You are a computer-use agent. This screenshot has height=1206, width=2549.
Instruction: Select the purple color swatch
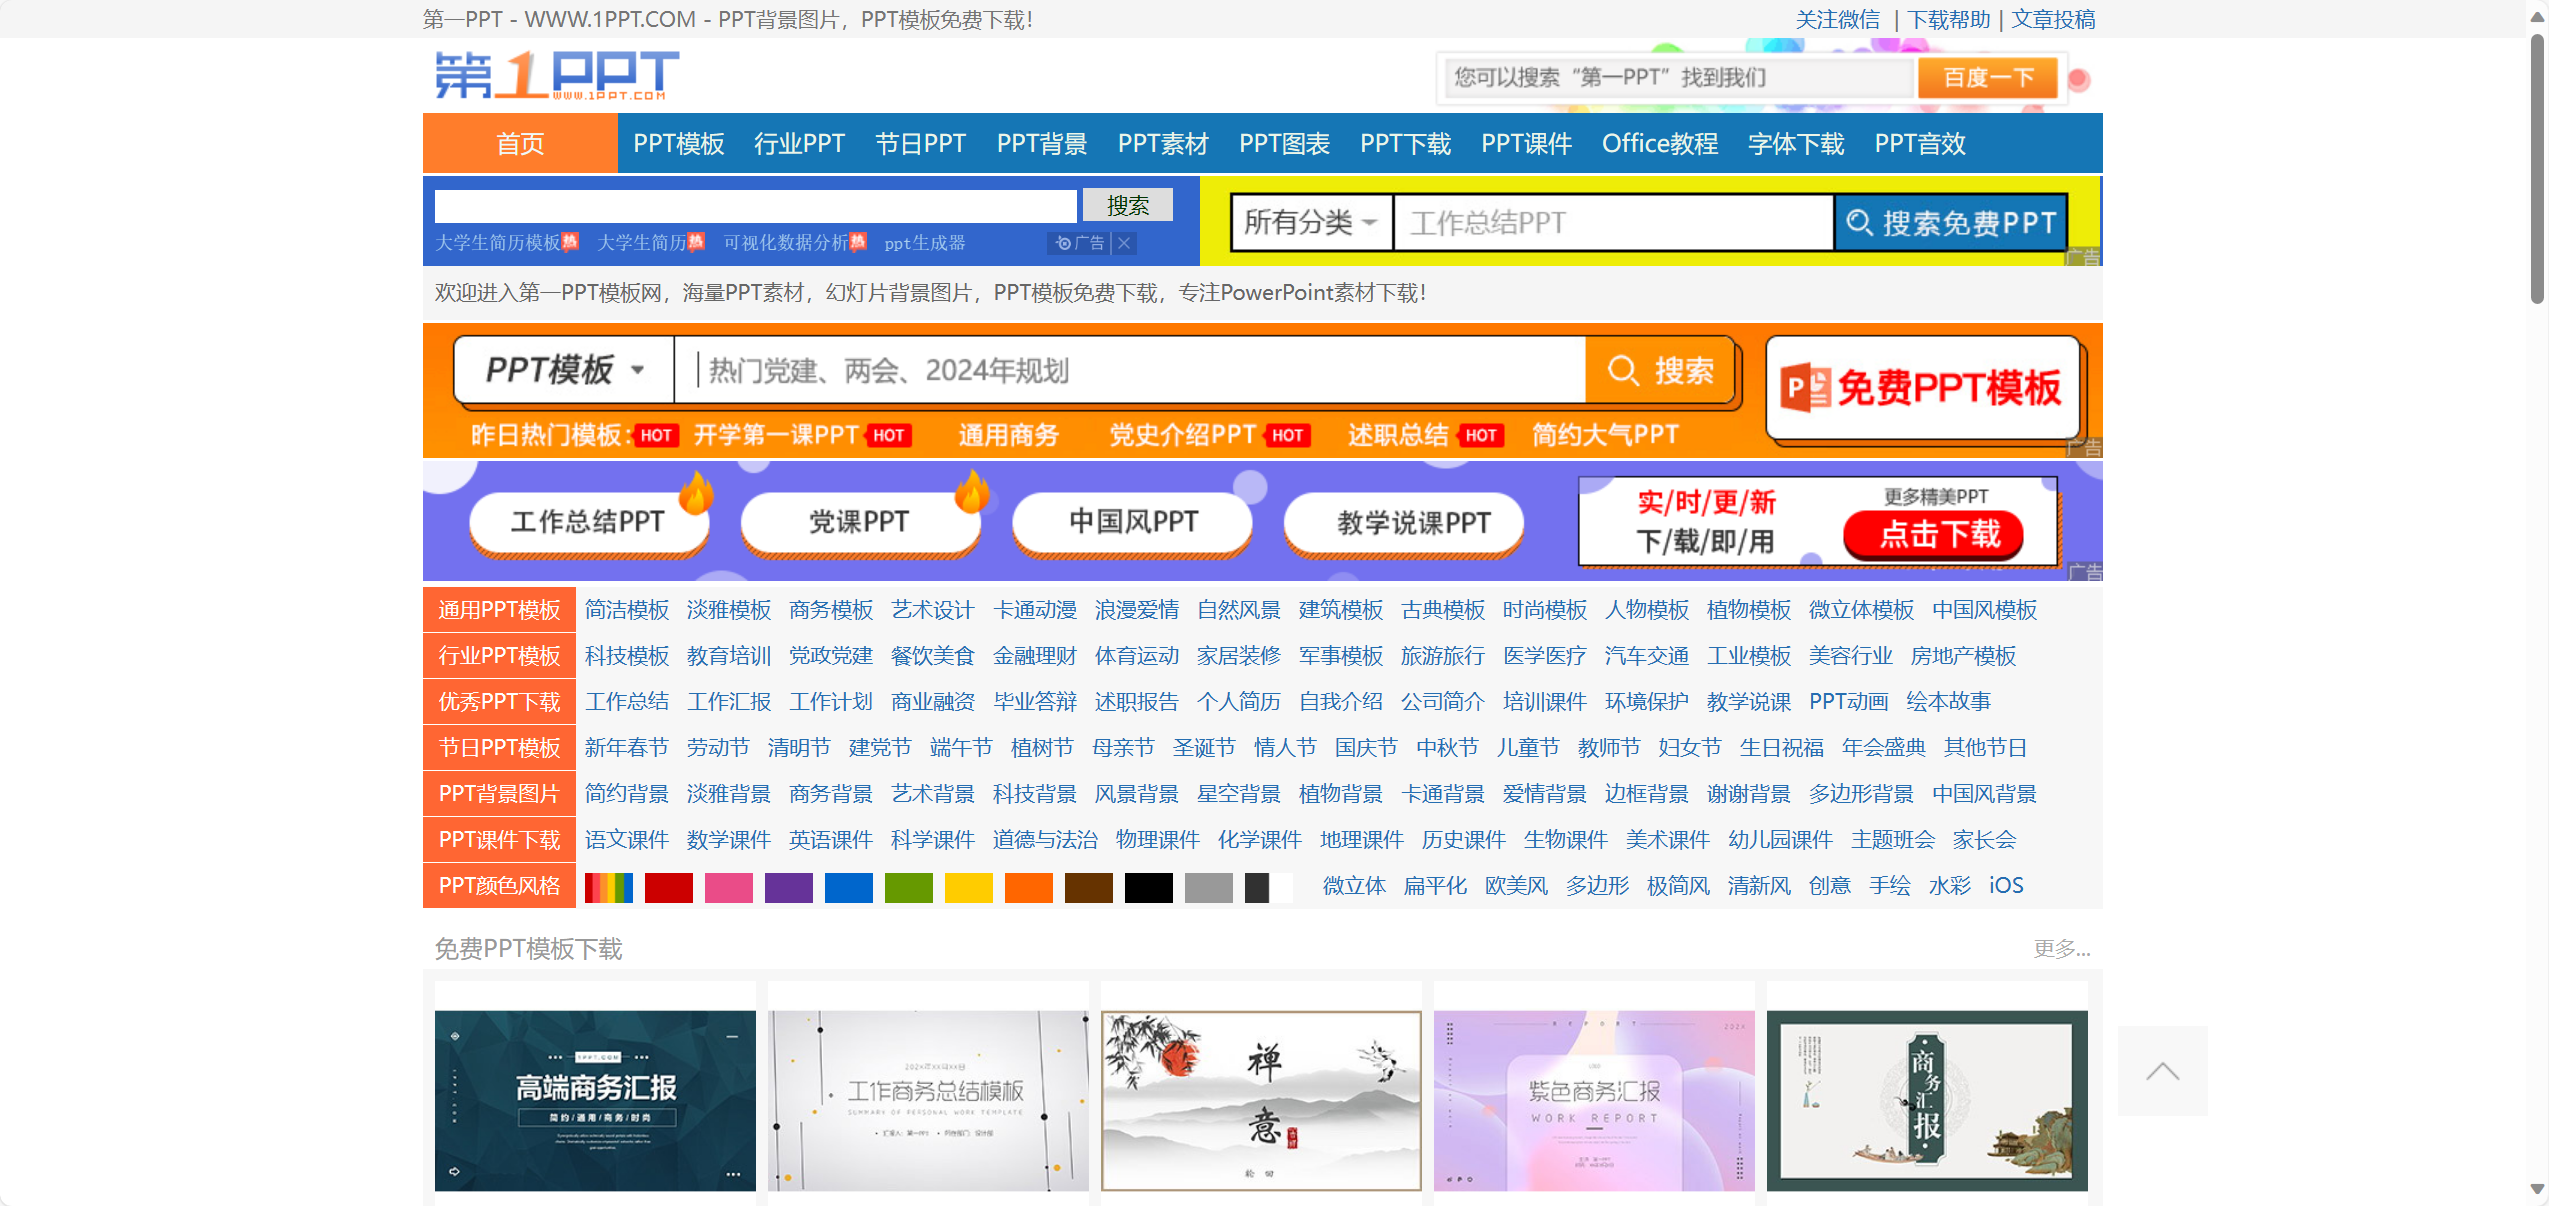[x=789, y=887]
